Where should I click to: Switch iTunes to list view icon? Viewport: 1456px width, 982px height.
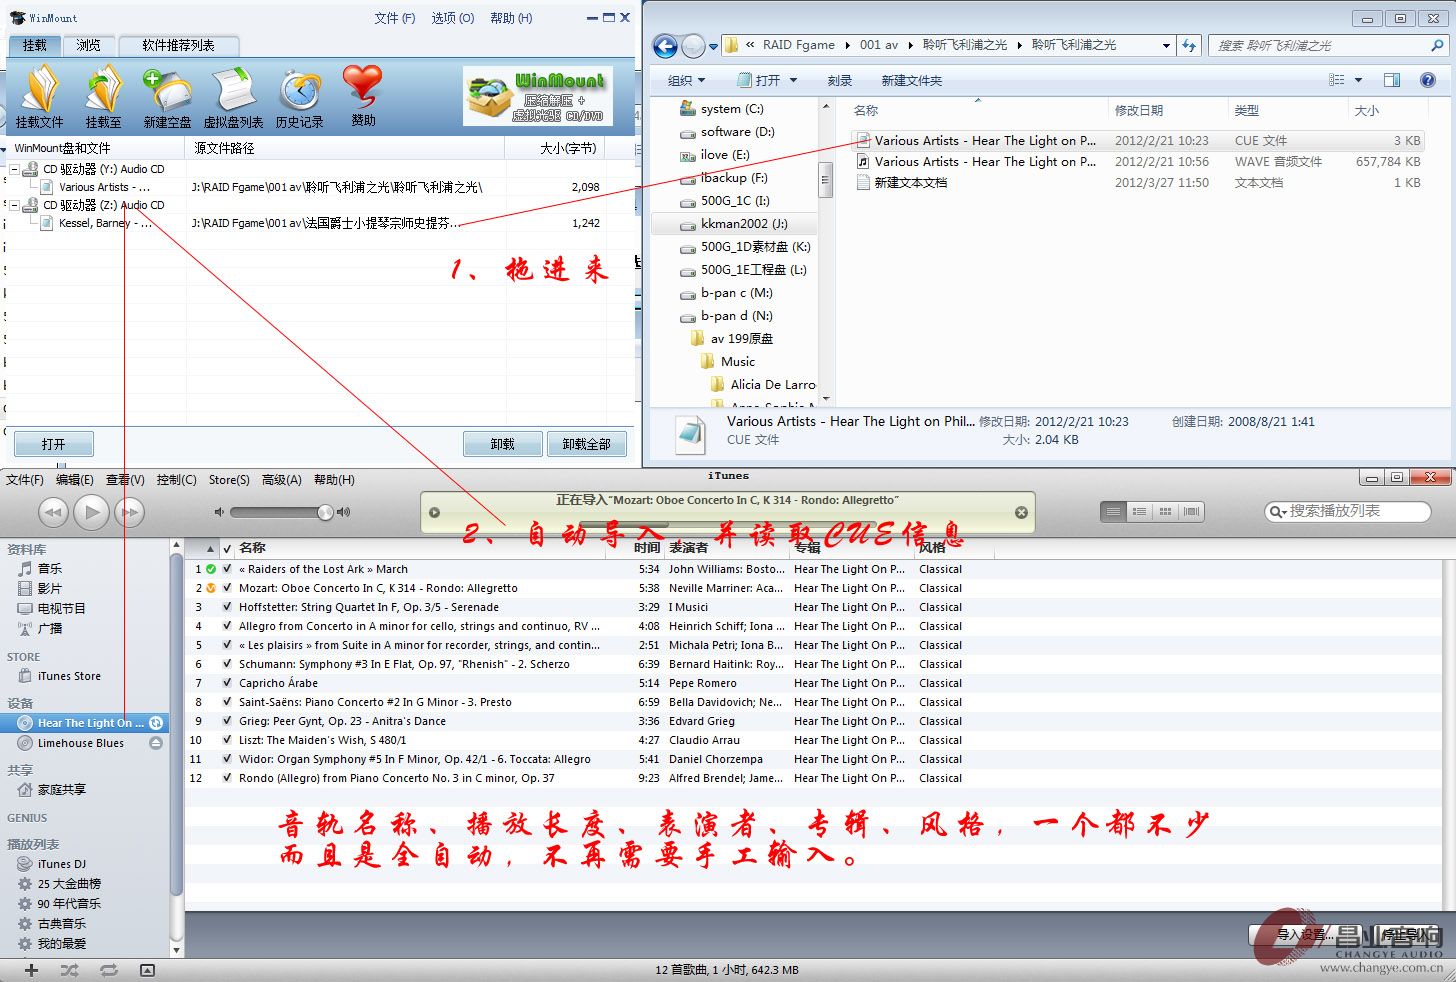point(1113,511)
